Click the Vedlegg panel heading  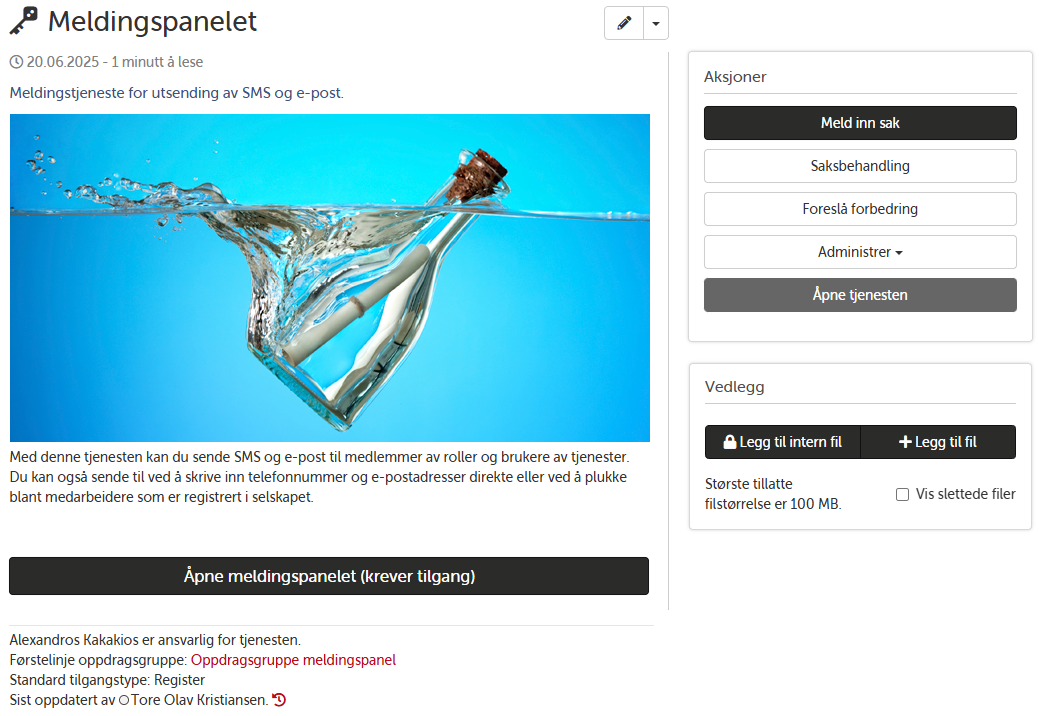tap(734, 387)
